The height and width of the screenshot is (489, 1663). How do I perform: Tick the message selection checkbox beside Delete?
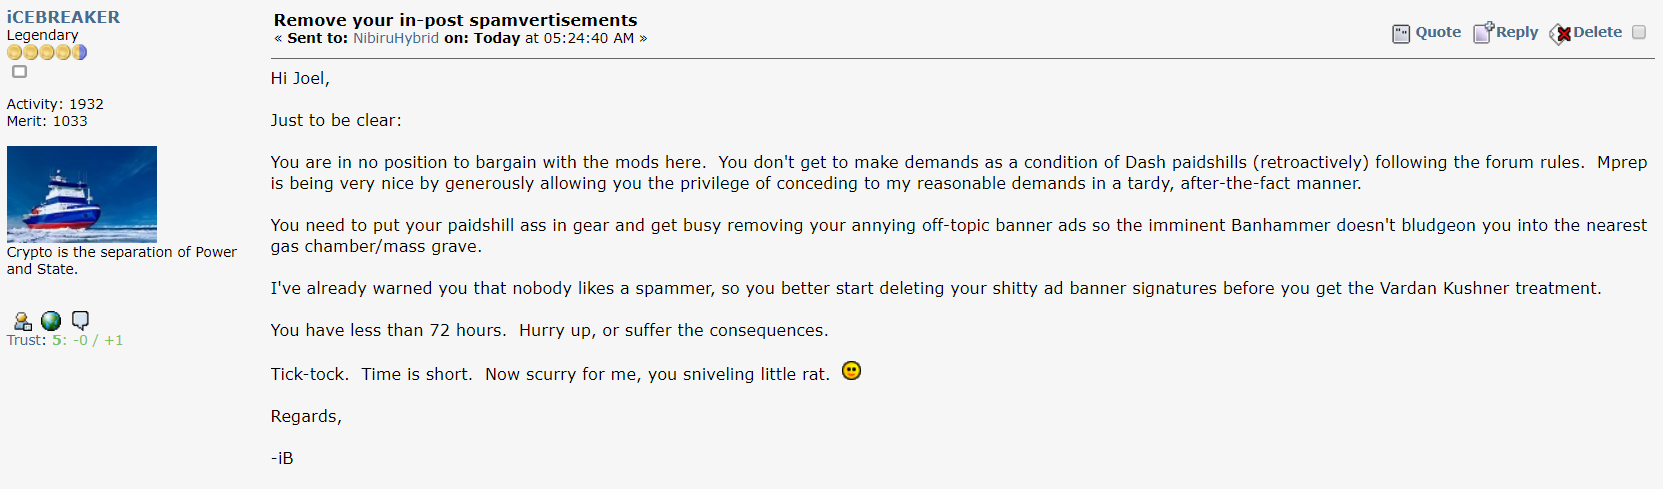click(1639, 32)
